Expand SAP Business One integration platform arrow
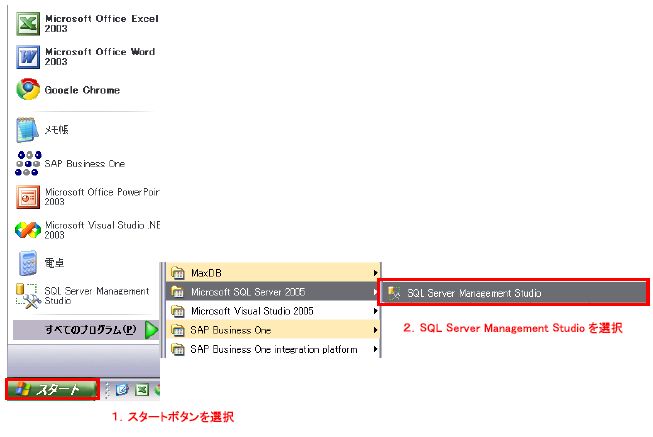This screenshot has height=437, width=653. click(x=375, y=349)
